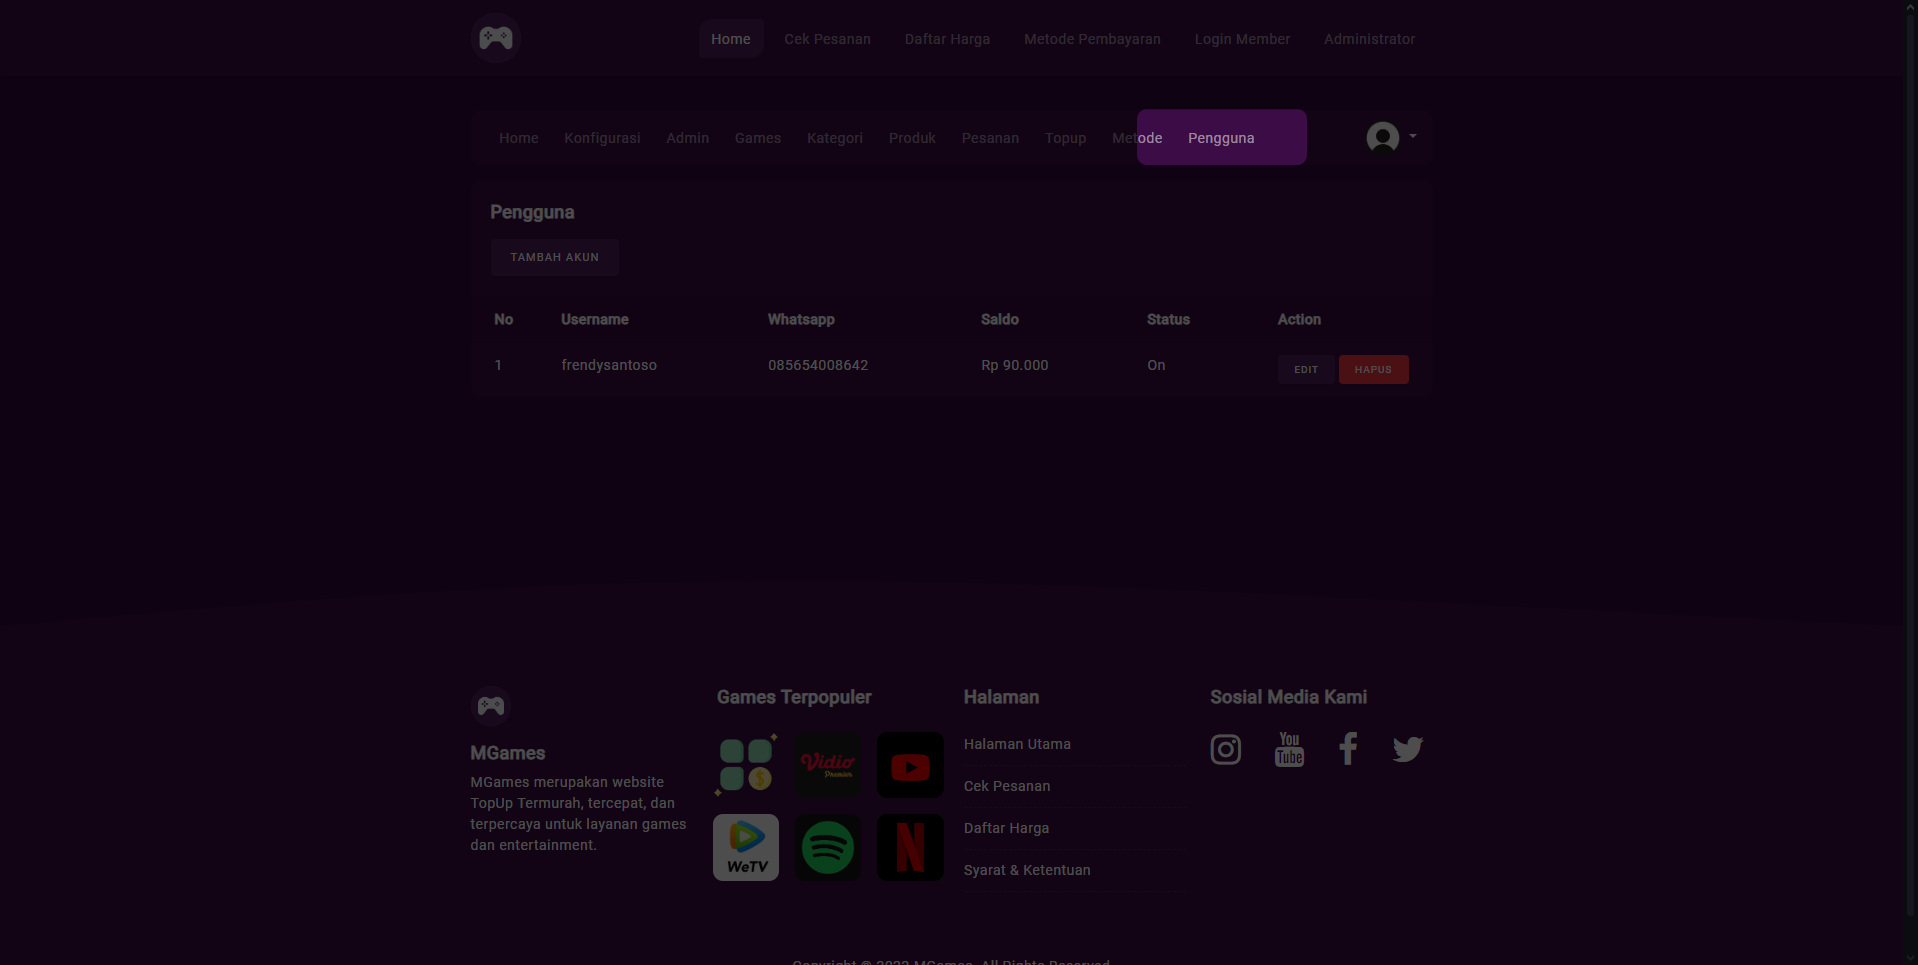
Task: Click the Username column header
Action: (595, 319)
